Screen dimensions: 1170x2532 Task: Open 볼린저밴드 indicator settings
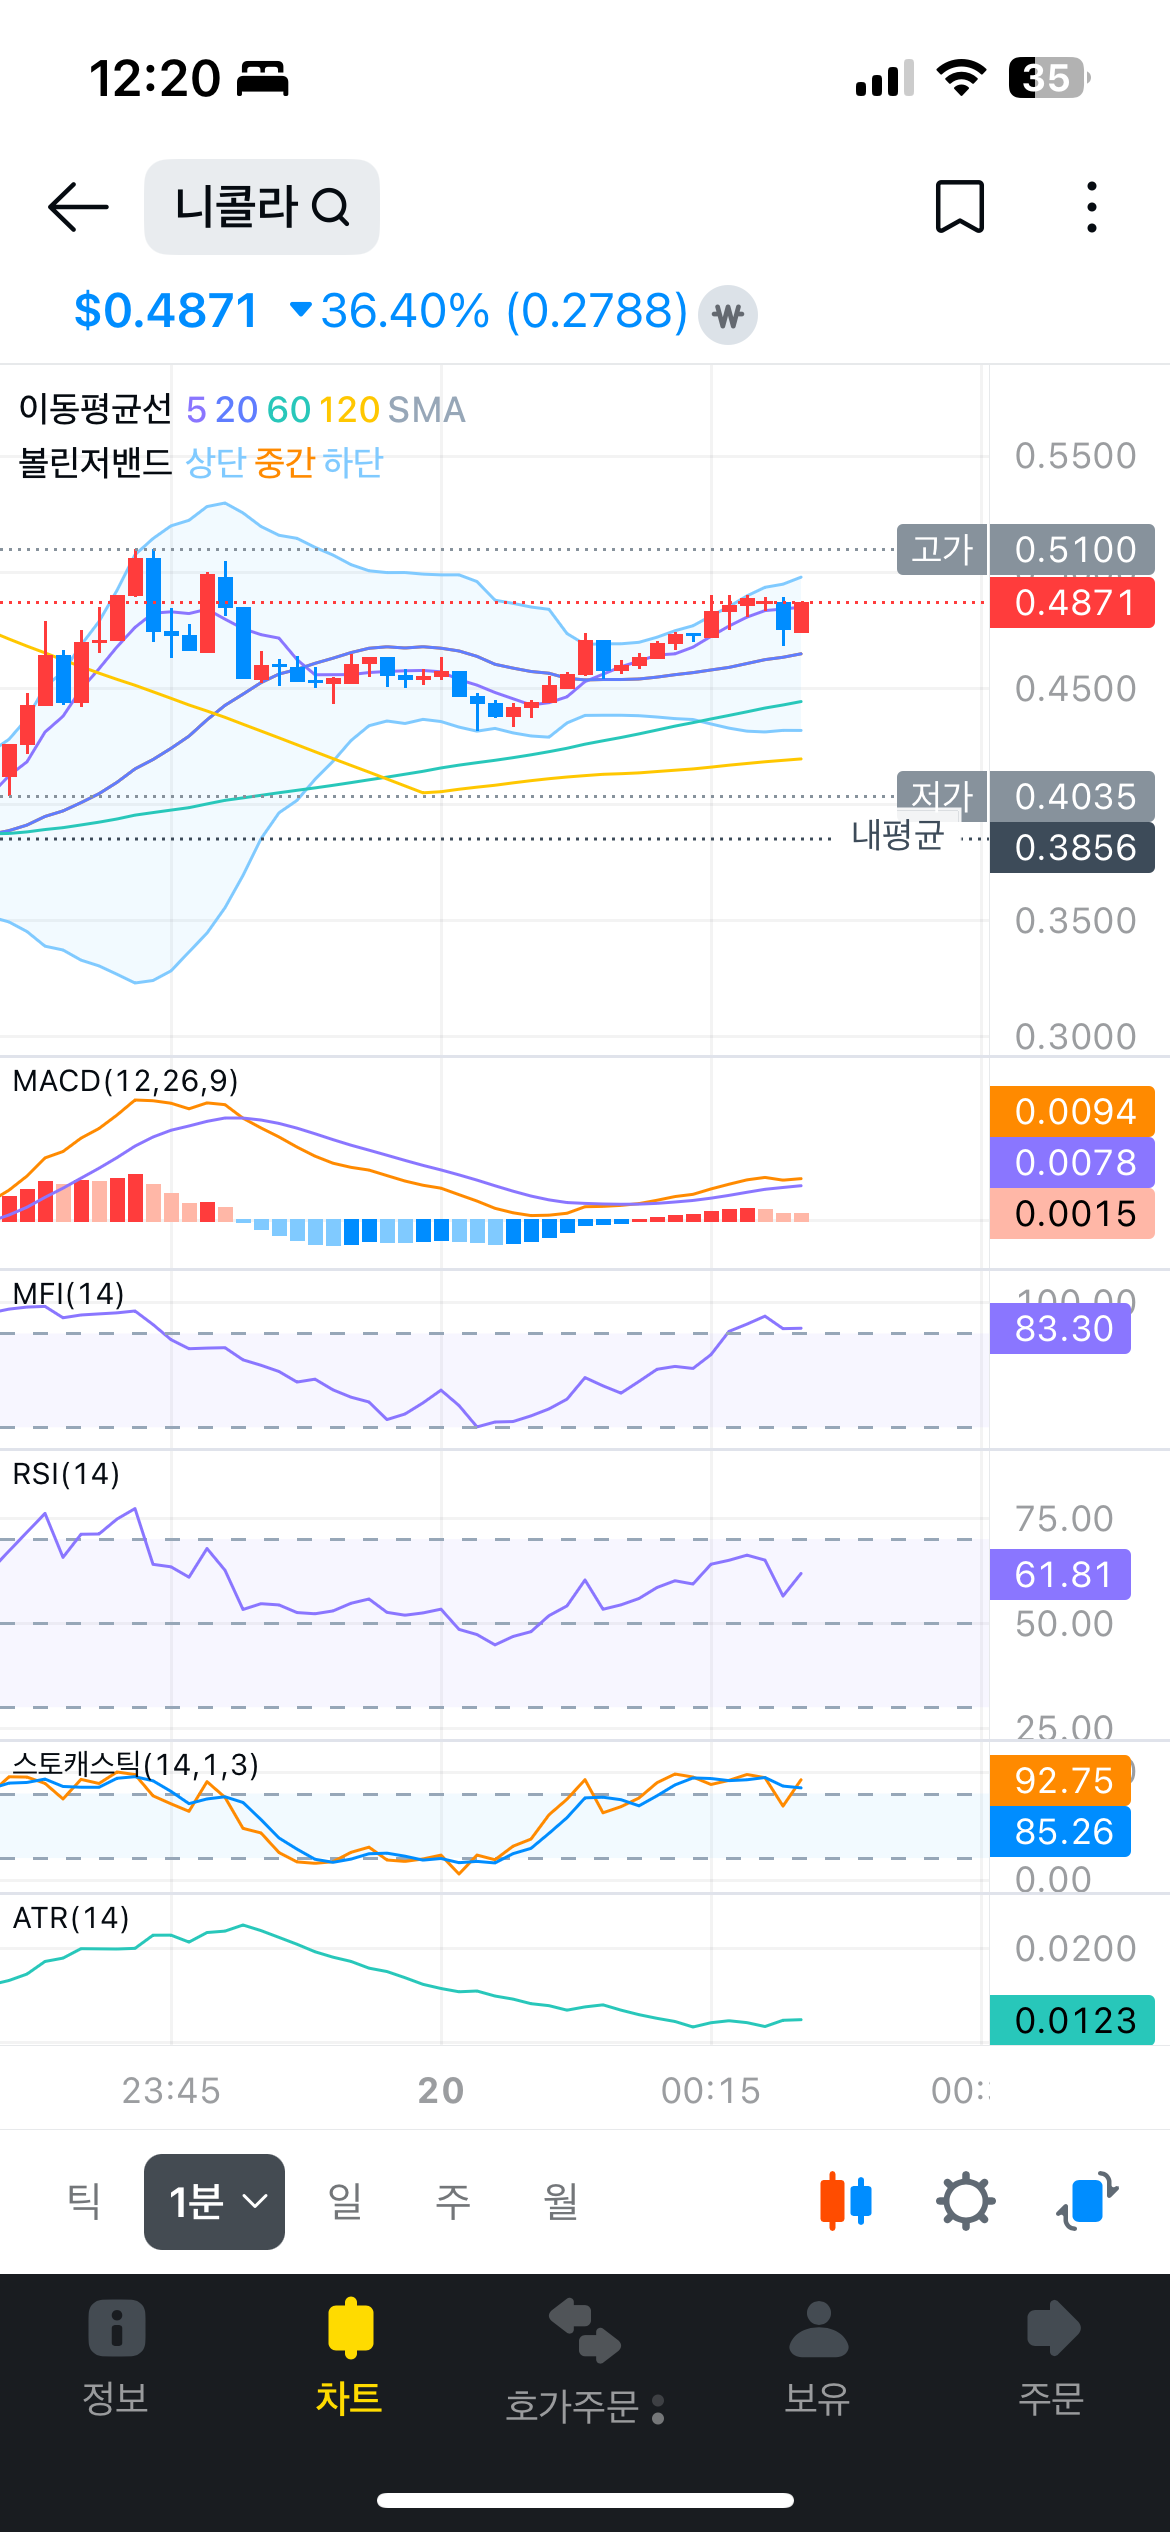[x=95, y=463]
